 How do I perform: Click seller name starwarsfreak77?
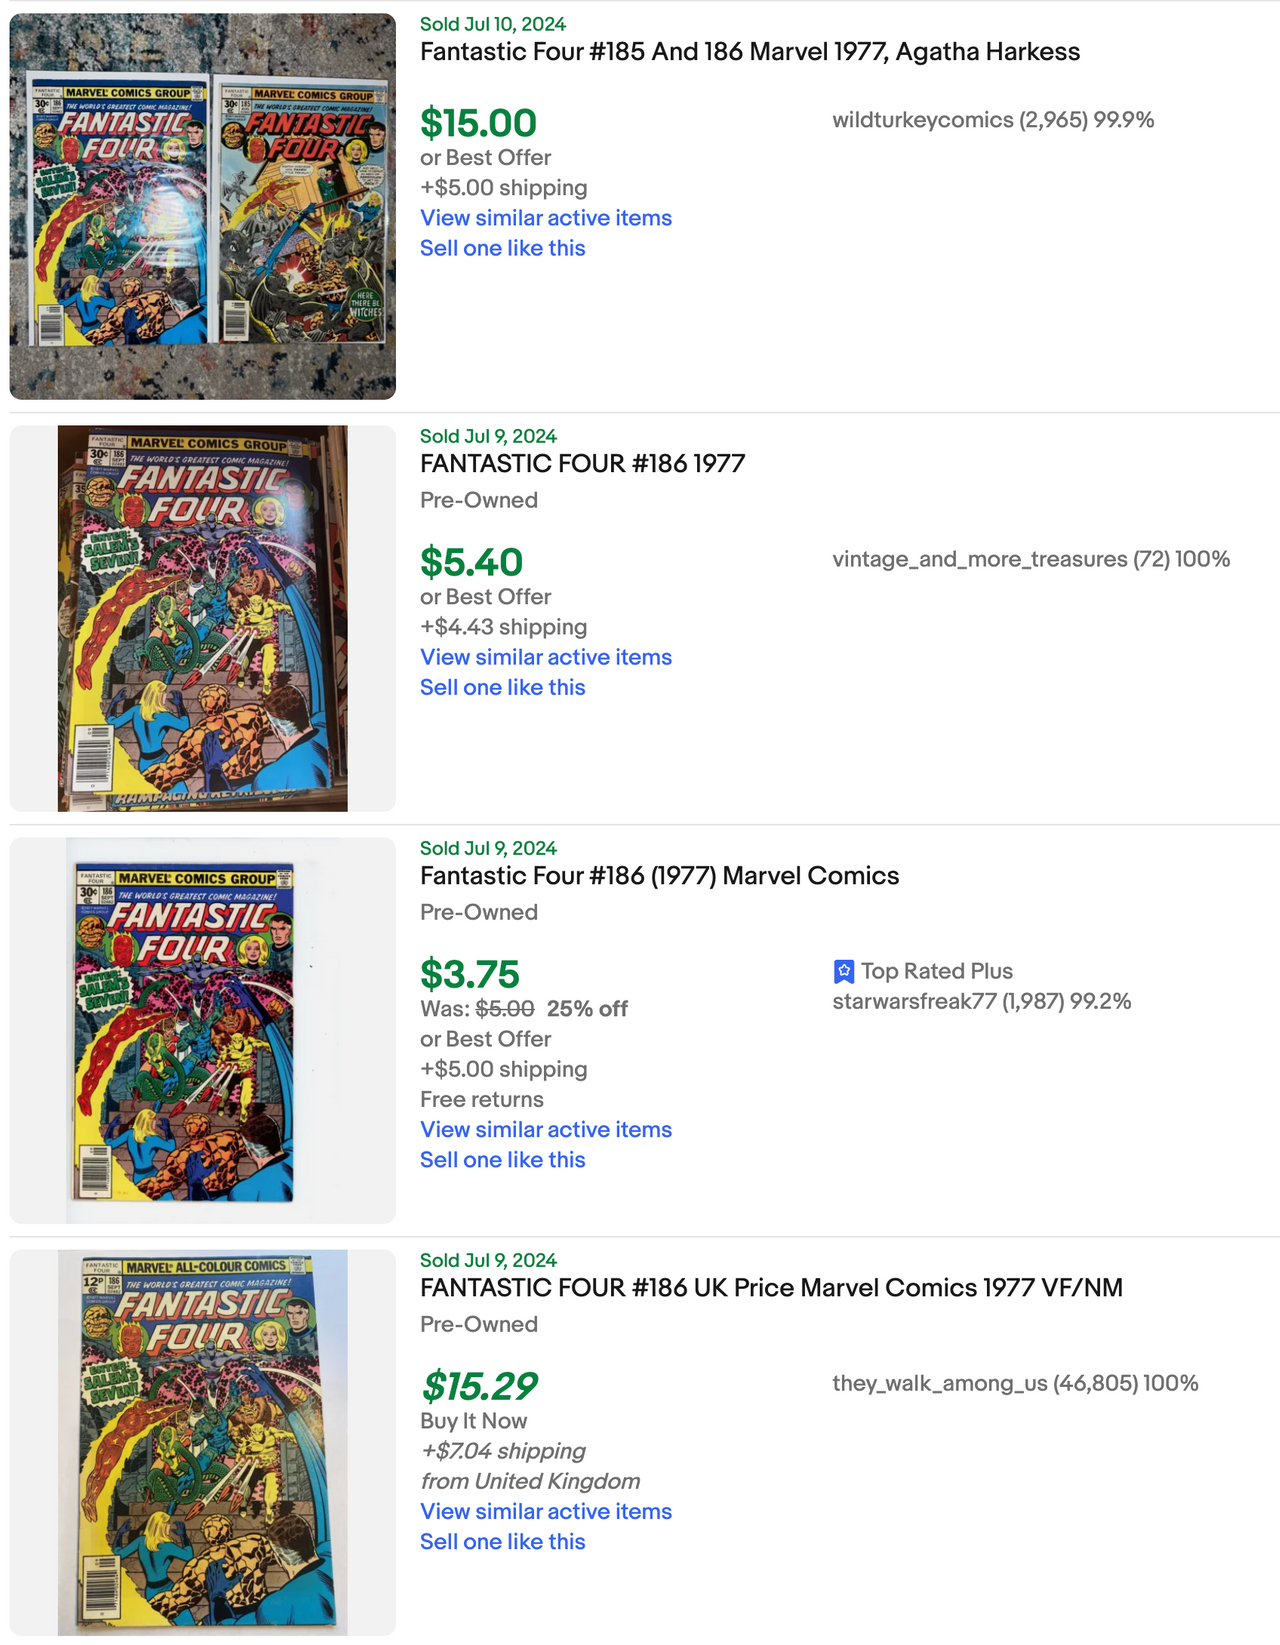pos(914,1001)
